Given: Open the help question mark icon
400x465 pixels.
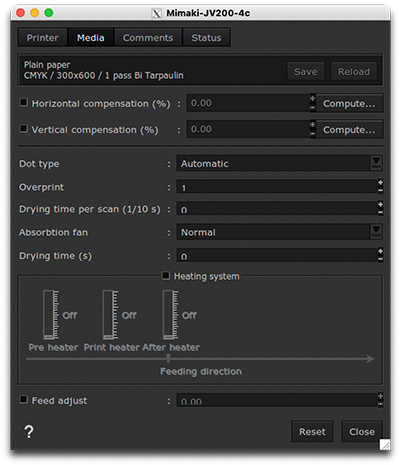Looking at the screenshot, I should pyautogui.click(x=29, y=432).
